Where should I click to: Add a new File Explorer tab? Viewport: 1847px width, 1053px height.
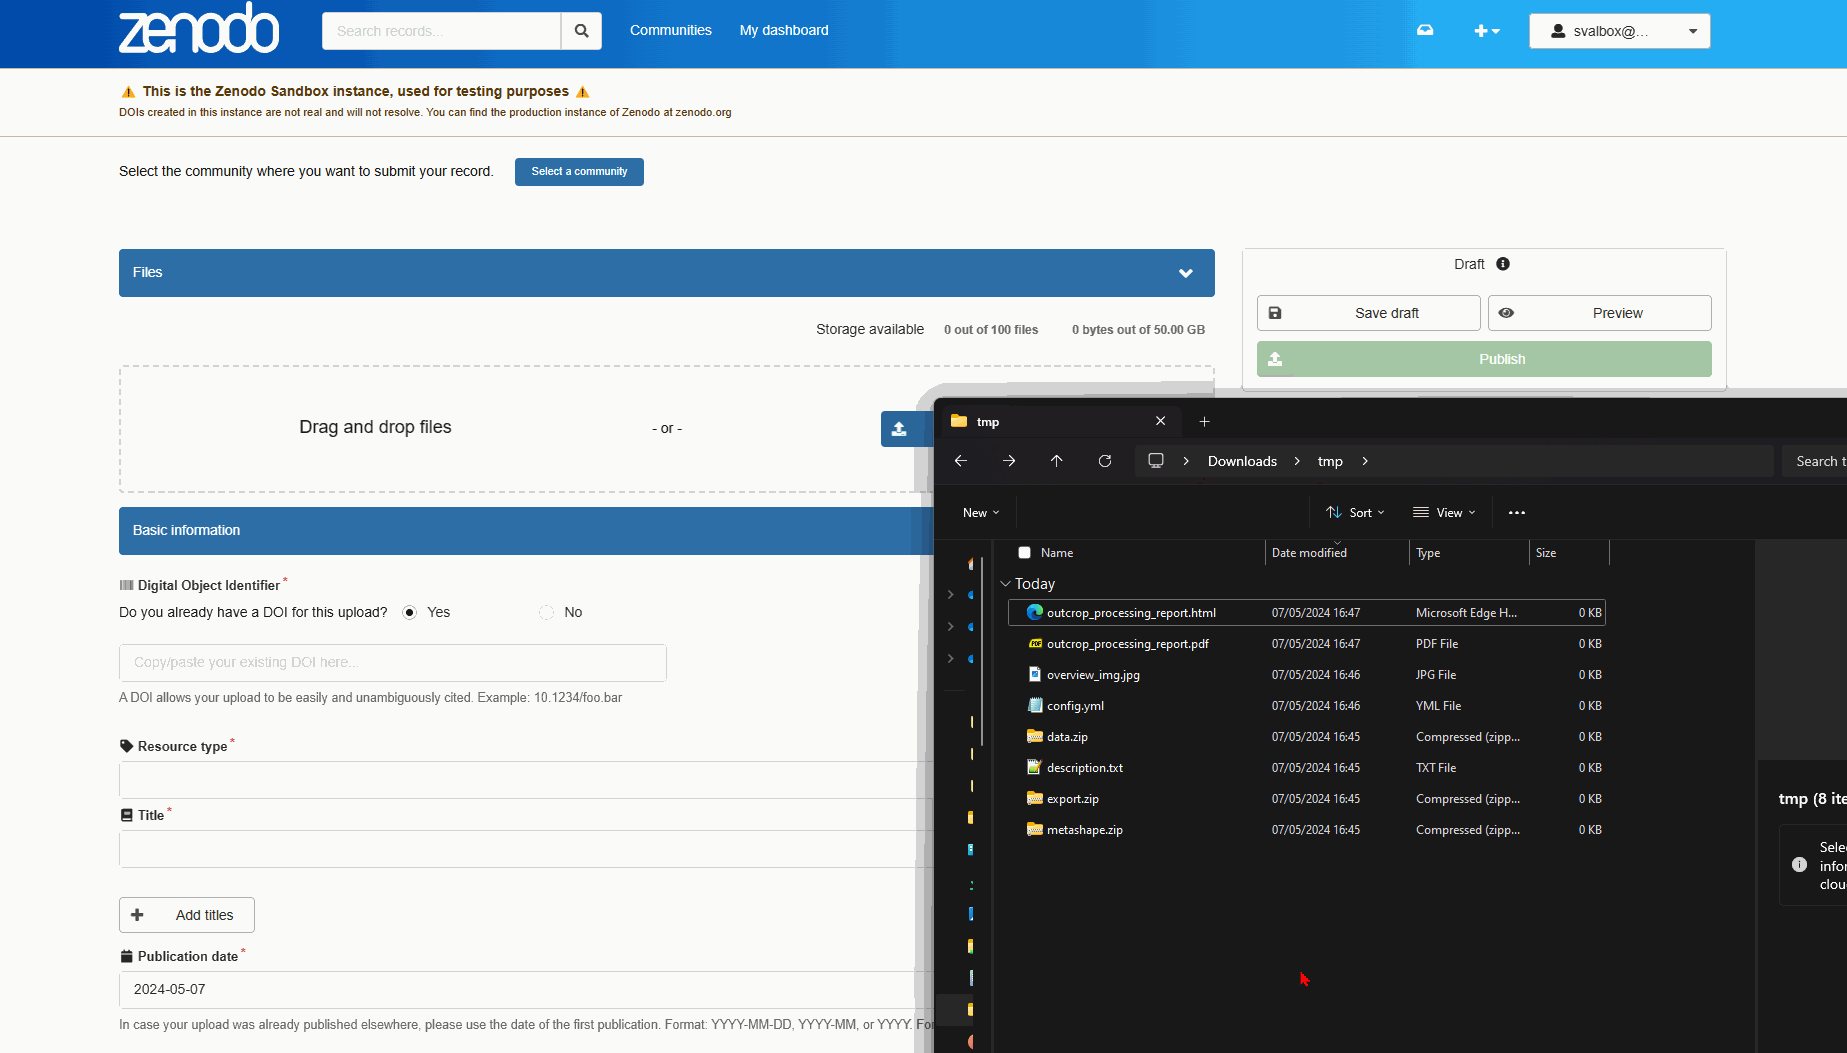pos(1204,422)
